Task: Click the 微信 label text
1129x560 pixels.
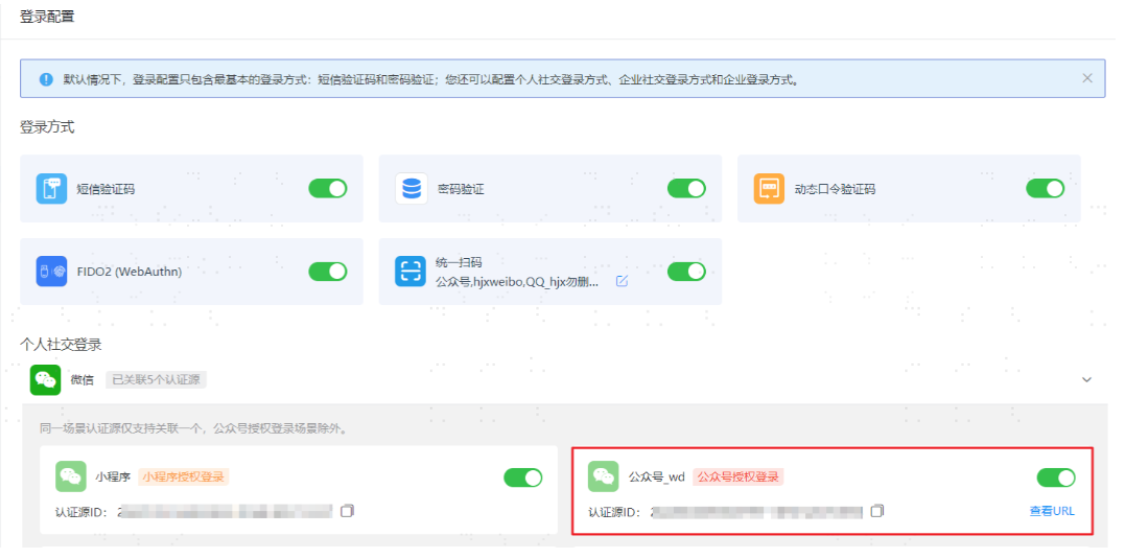Action: (81, 379)
